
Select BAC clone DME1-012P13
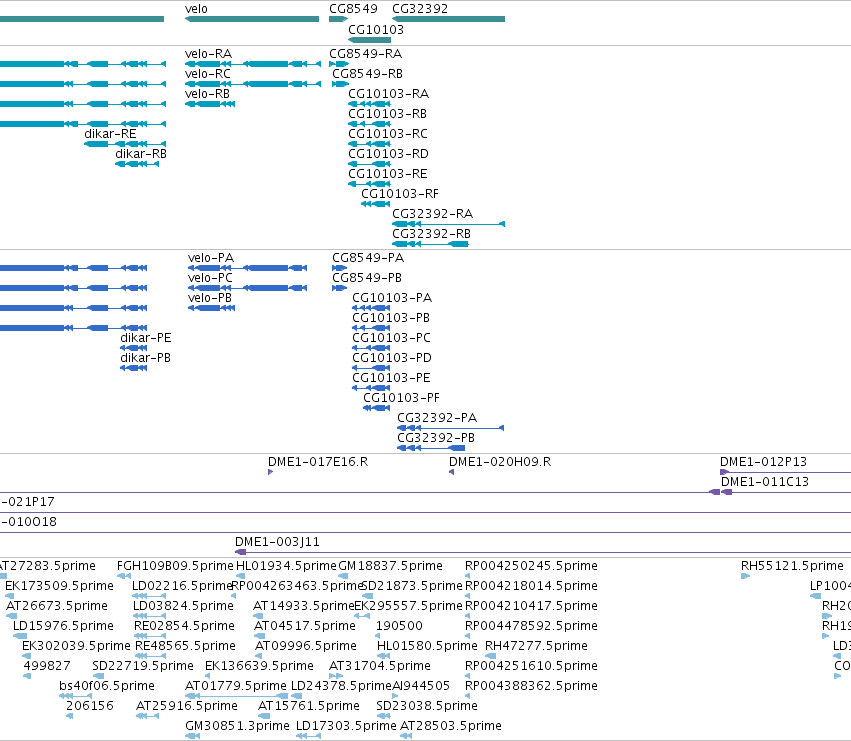(x=763, y=462)
